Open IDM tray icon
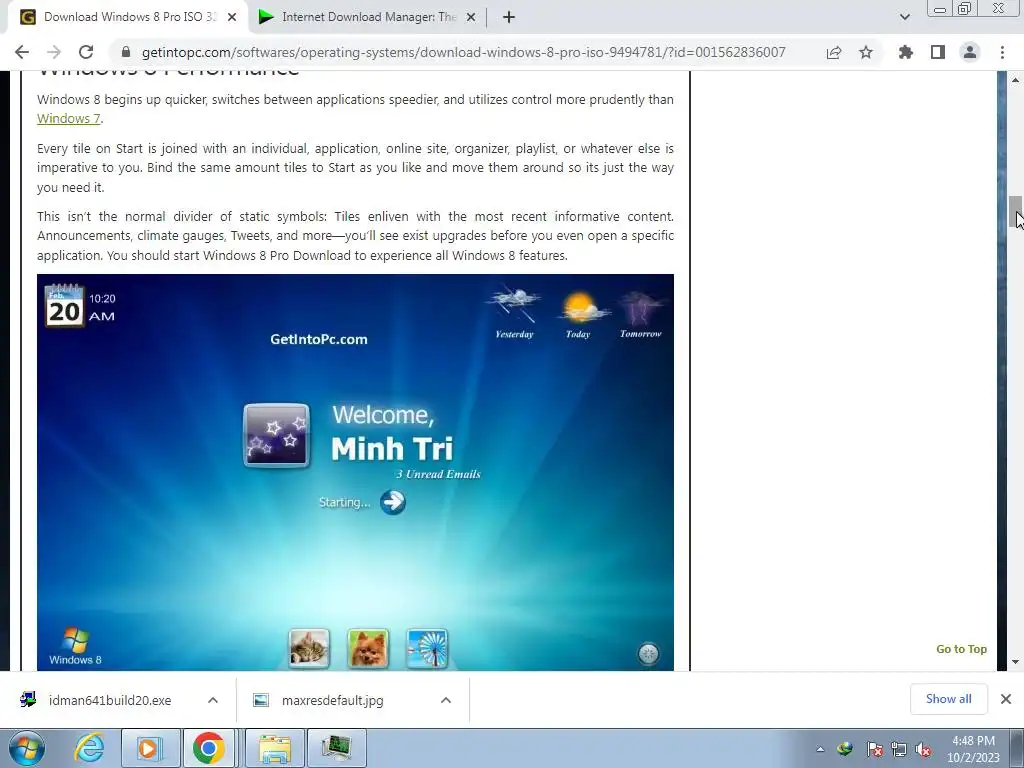Viewport: 1024px width, 768px height. tap(845, 749)
